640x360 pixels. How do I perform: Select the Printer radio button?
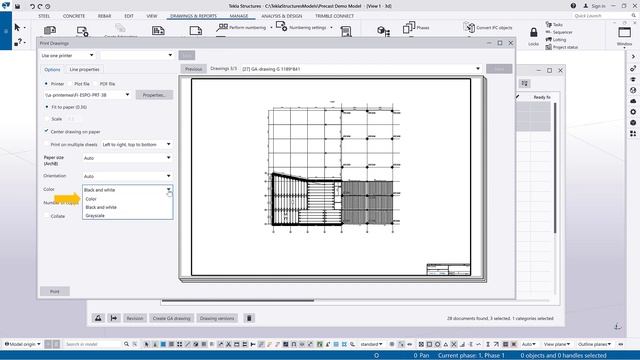(x=46, y=84)
